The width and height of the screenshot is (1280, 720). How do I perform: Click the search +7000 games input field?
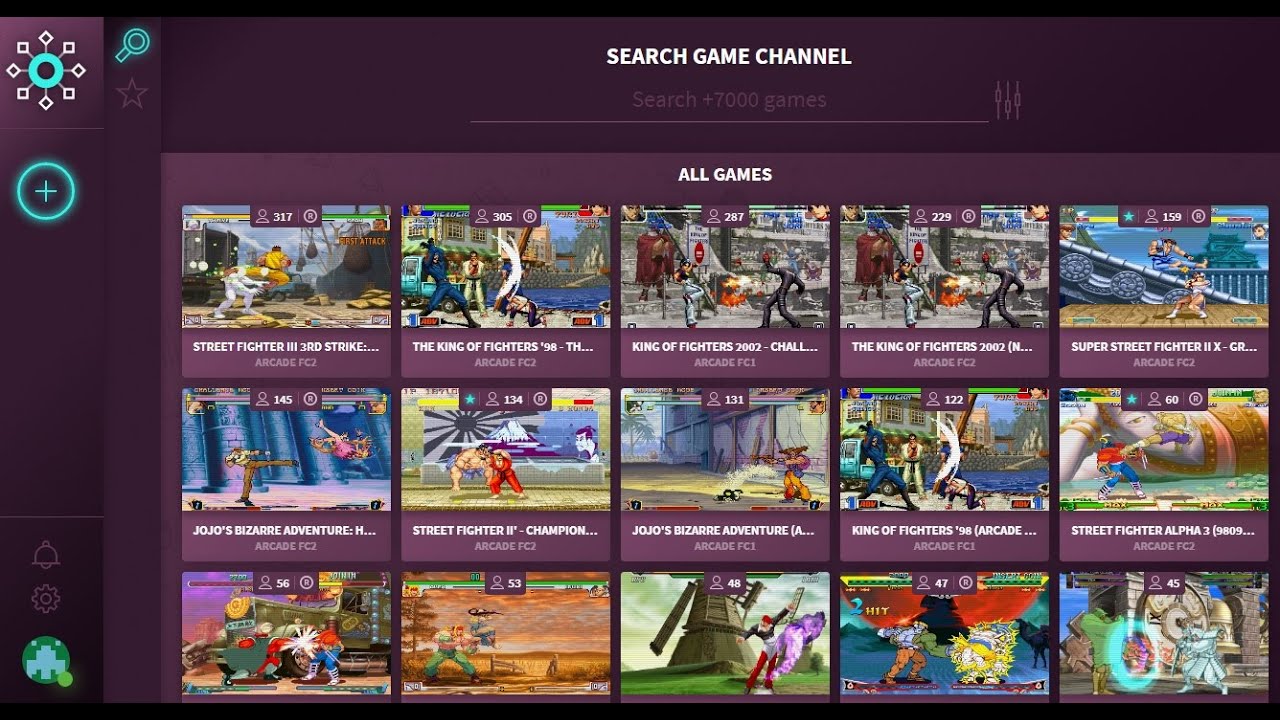729,100
